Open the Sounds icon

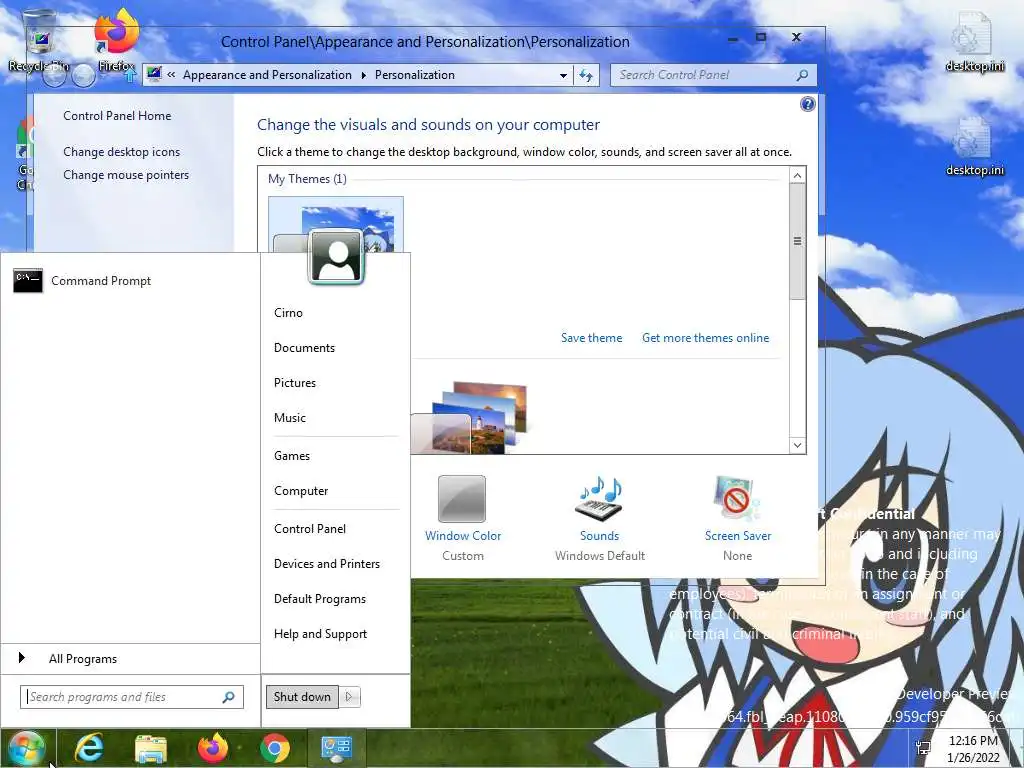(600, 500)
